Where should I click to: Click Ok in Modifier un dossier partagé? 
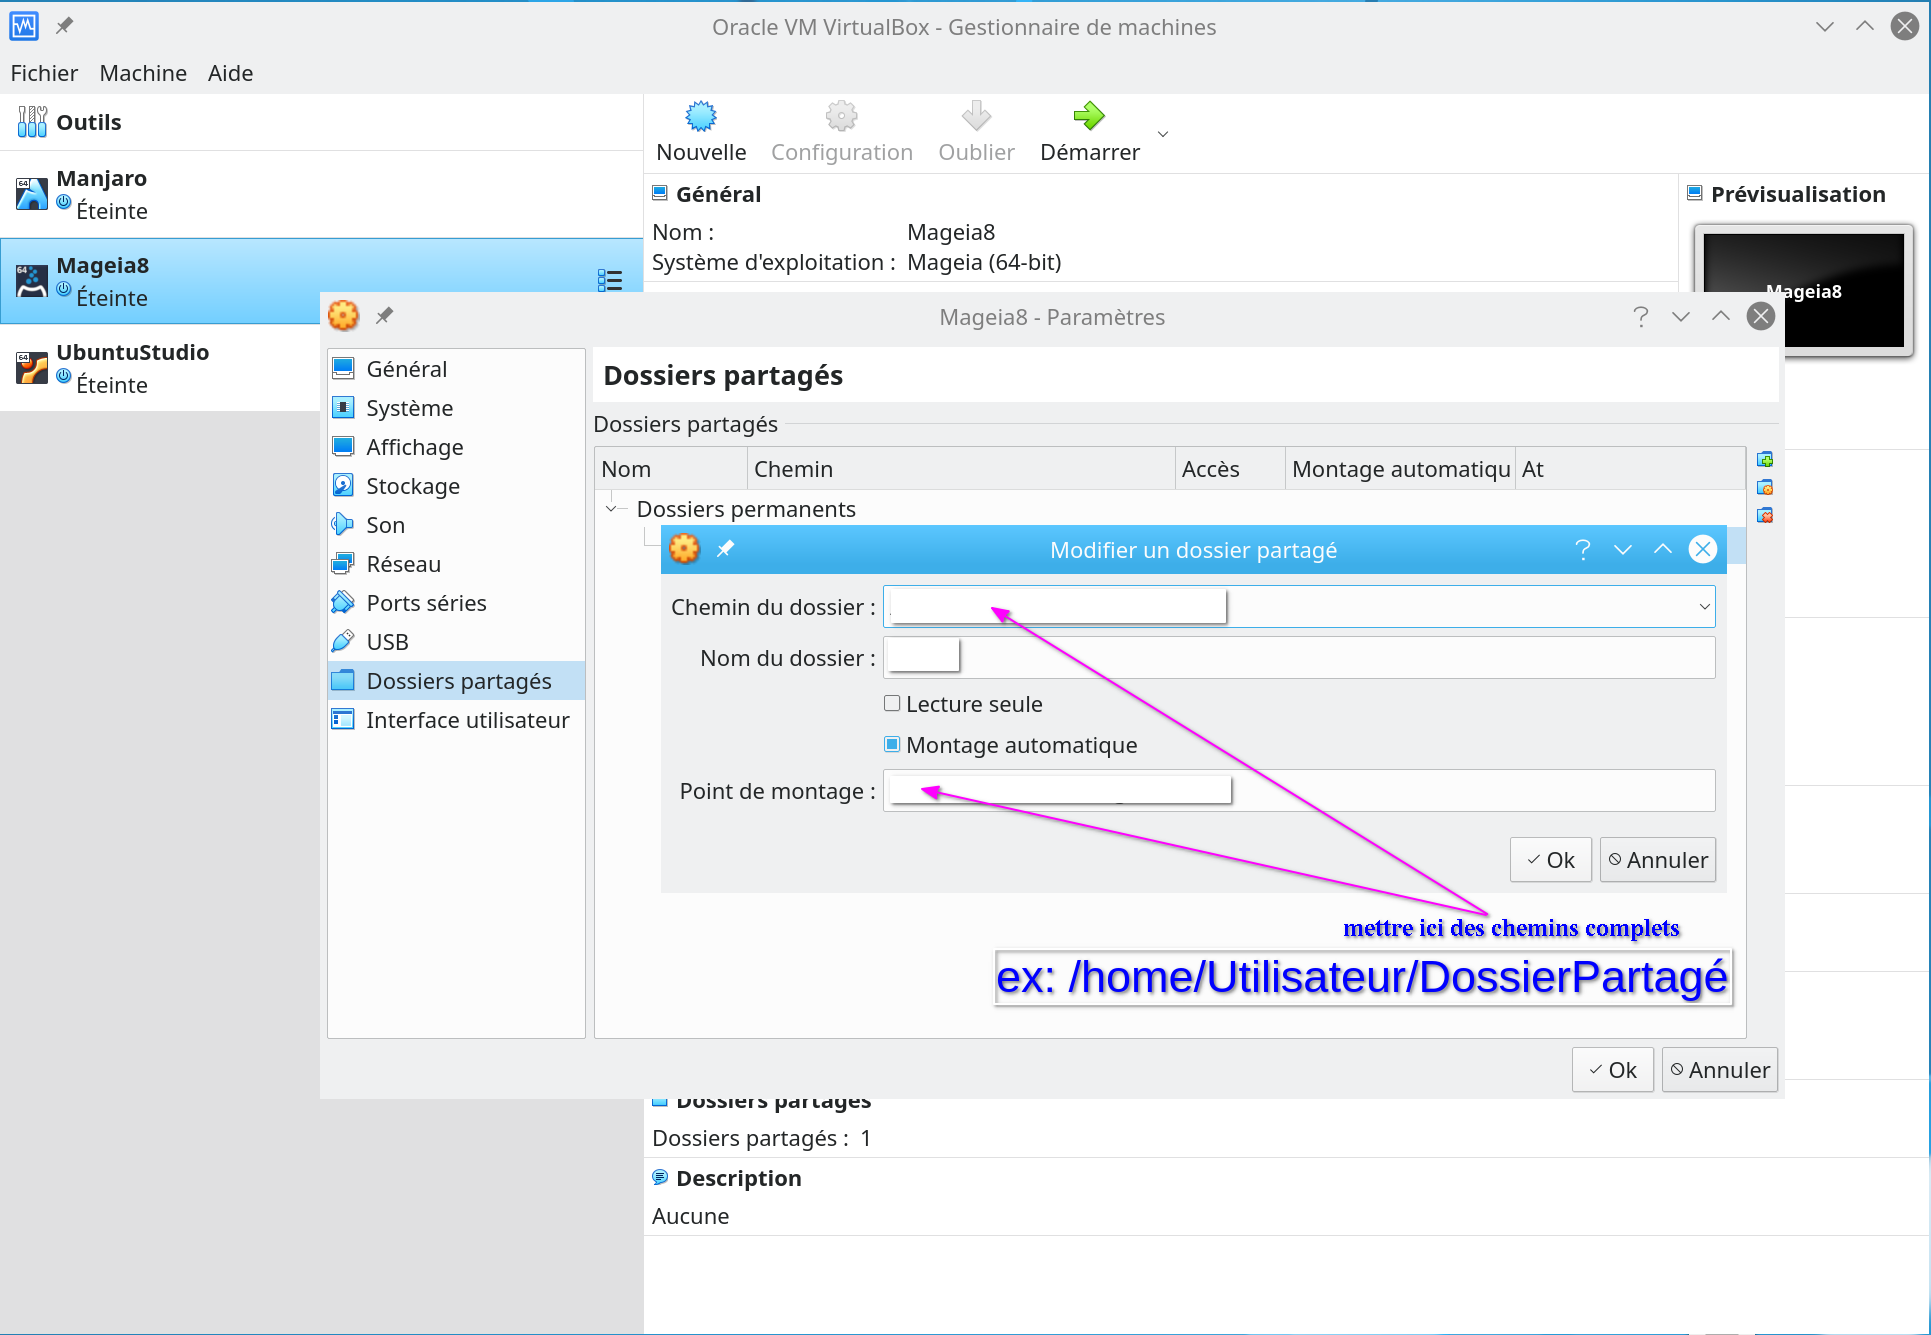(x=1550, y=860)
